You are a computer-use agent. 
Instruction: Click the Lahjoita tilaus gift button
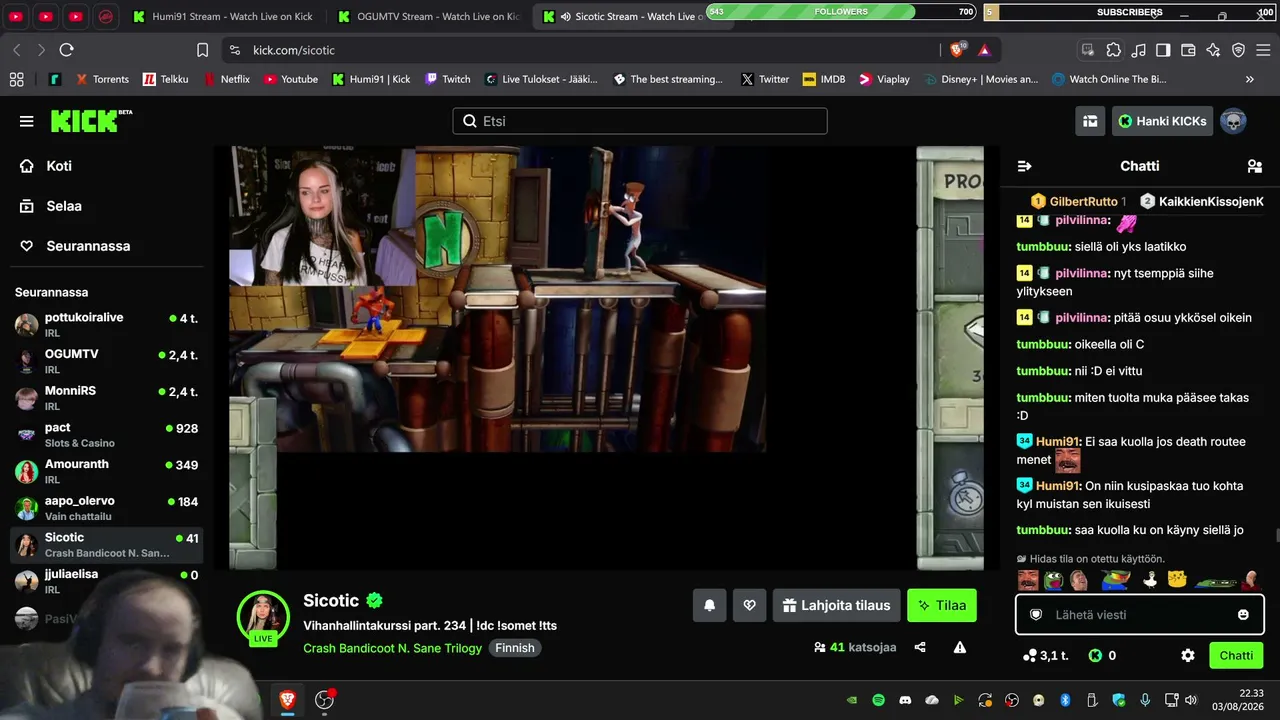(837, 605)
